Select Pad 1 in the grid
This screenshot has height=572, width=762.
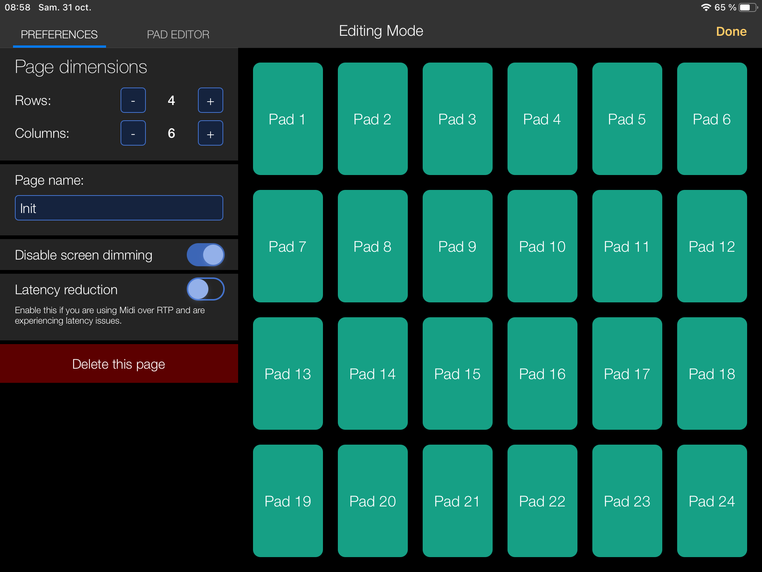click(288, 119)
